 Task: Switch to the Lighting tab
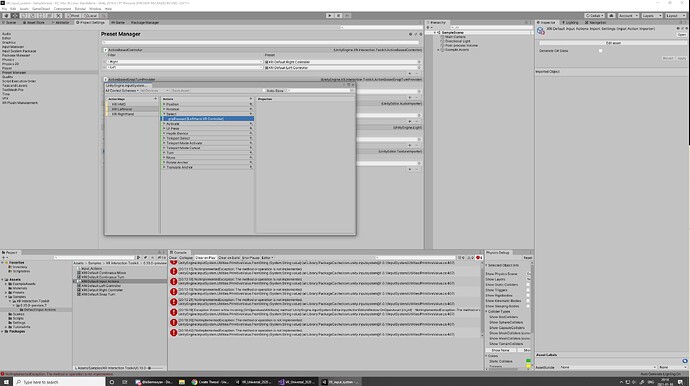(x=570, y=22)
